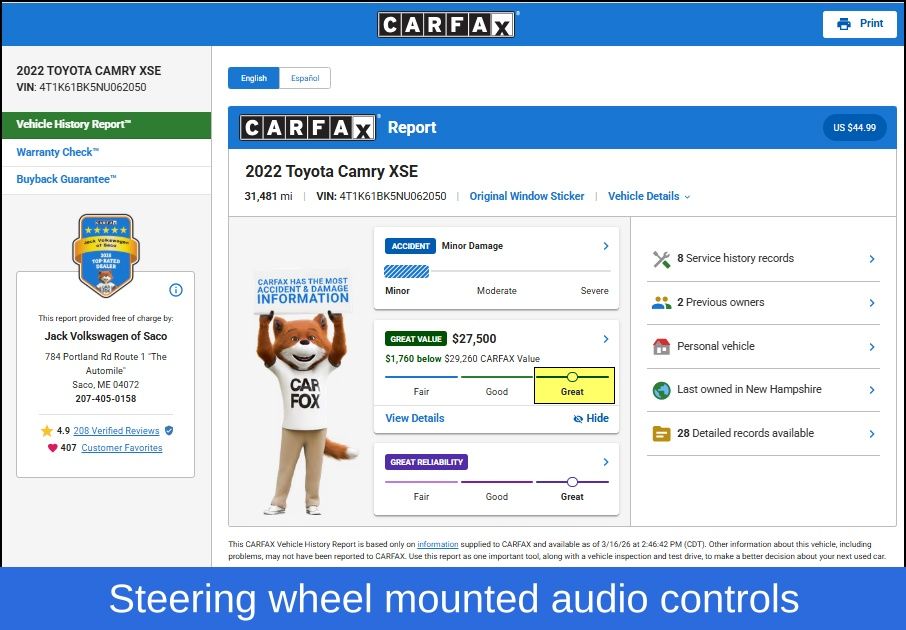This screenshot has height=630, width=906.
Task: Select the English language option
Action: point(254,78)
